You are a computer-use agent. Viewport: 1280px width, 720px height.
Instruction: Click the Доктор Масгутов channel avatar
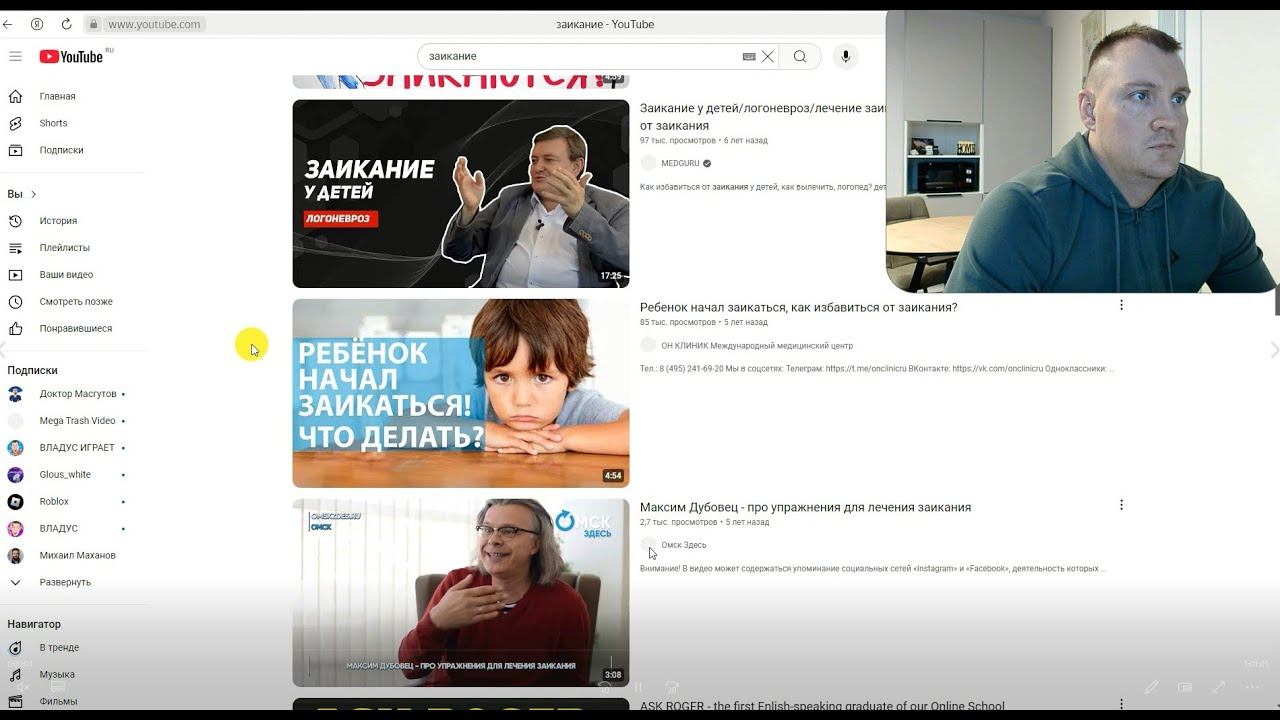pyautogui.click(x=15, y=394)
